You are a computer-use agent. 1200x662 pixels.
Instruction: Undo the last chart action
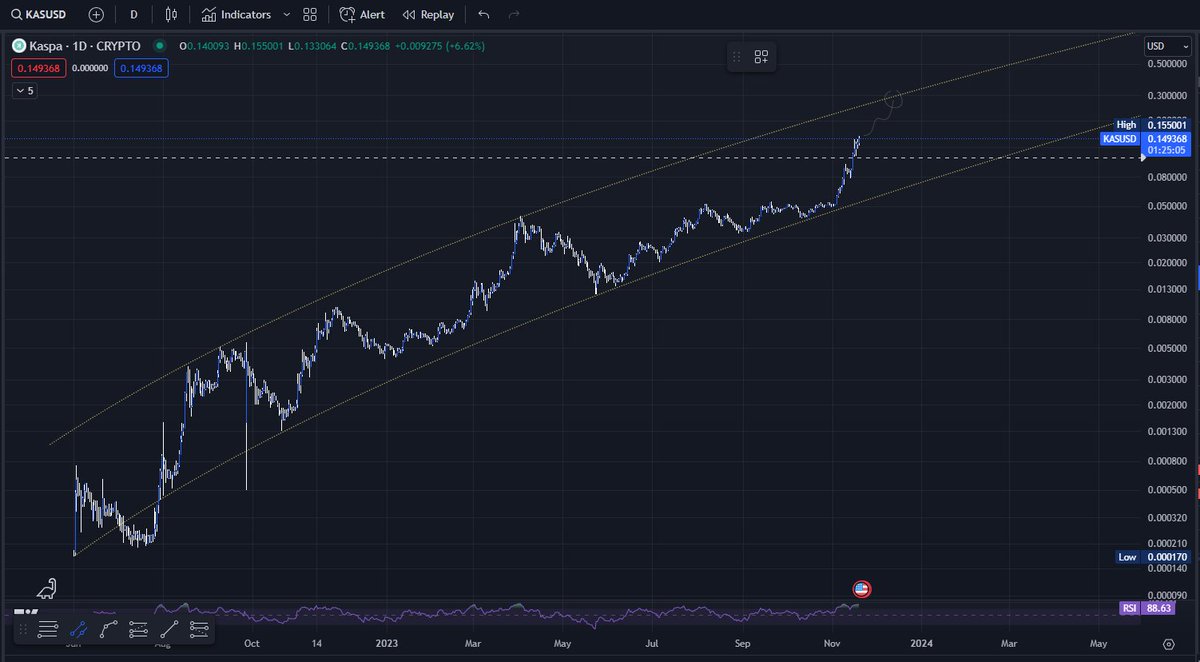(484, 15)
